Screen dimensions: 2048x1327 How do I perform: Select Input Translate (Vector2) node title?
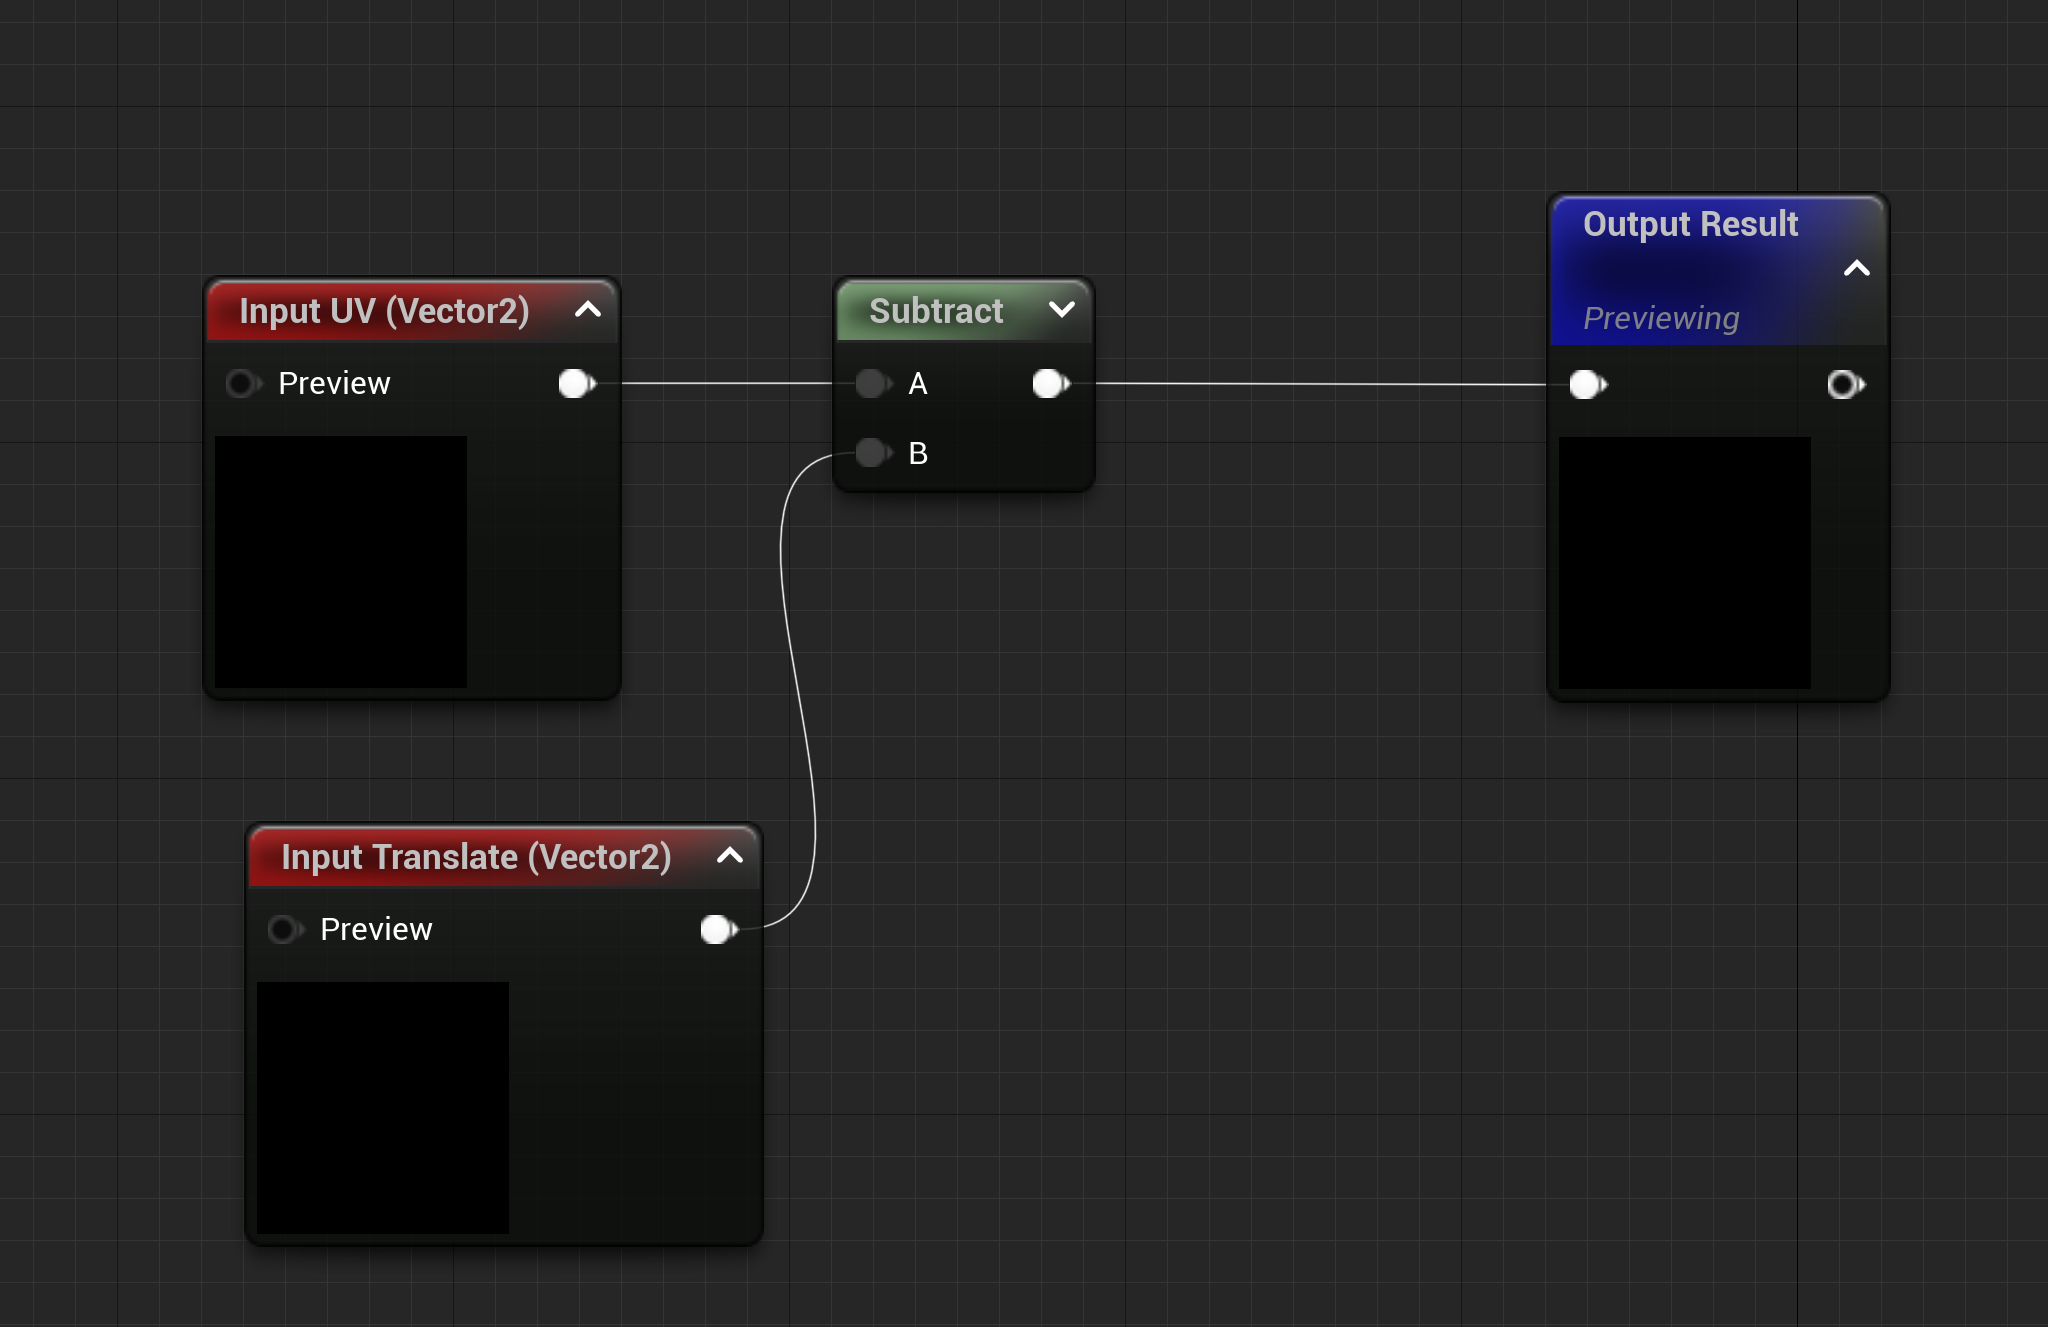(476, 857)
